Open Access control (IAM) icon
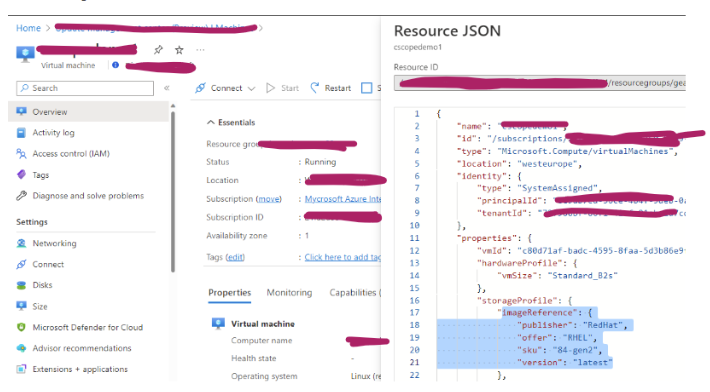Viewport: 710px width, 392px height. click(21, 153)
